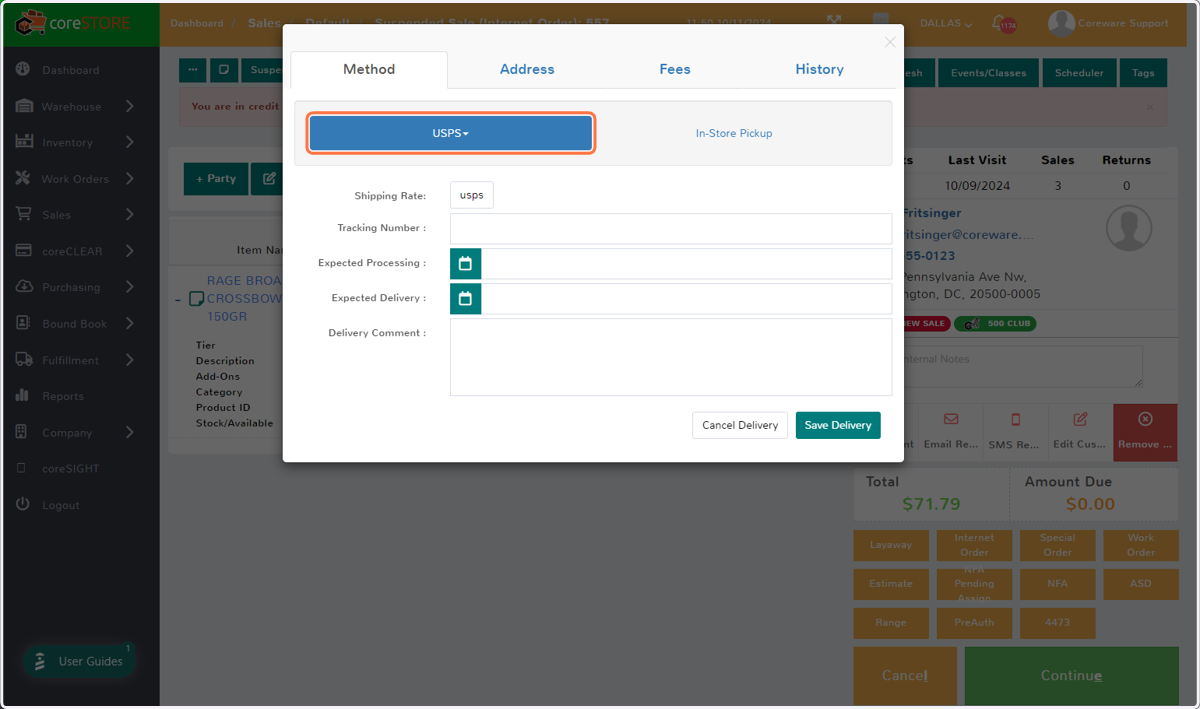Open the DALLAS location dropdown

[x=946, y=24]
